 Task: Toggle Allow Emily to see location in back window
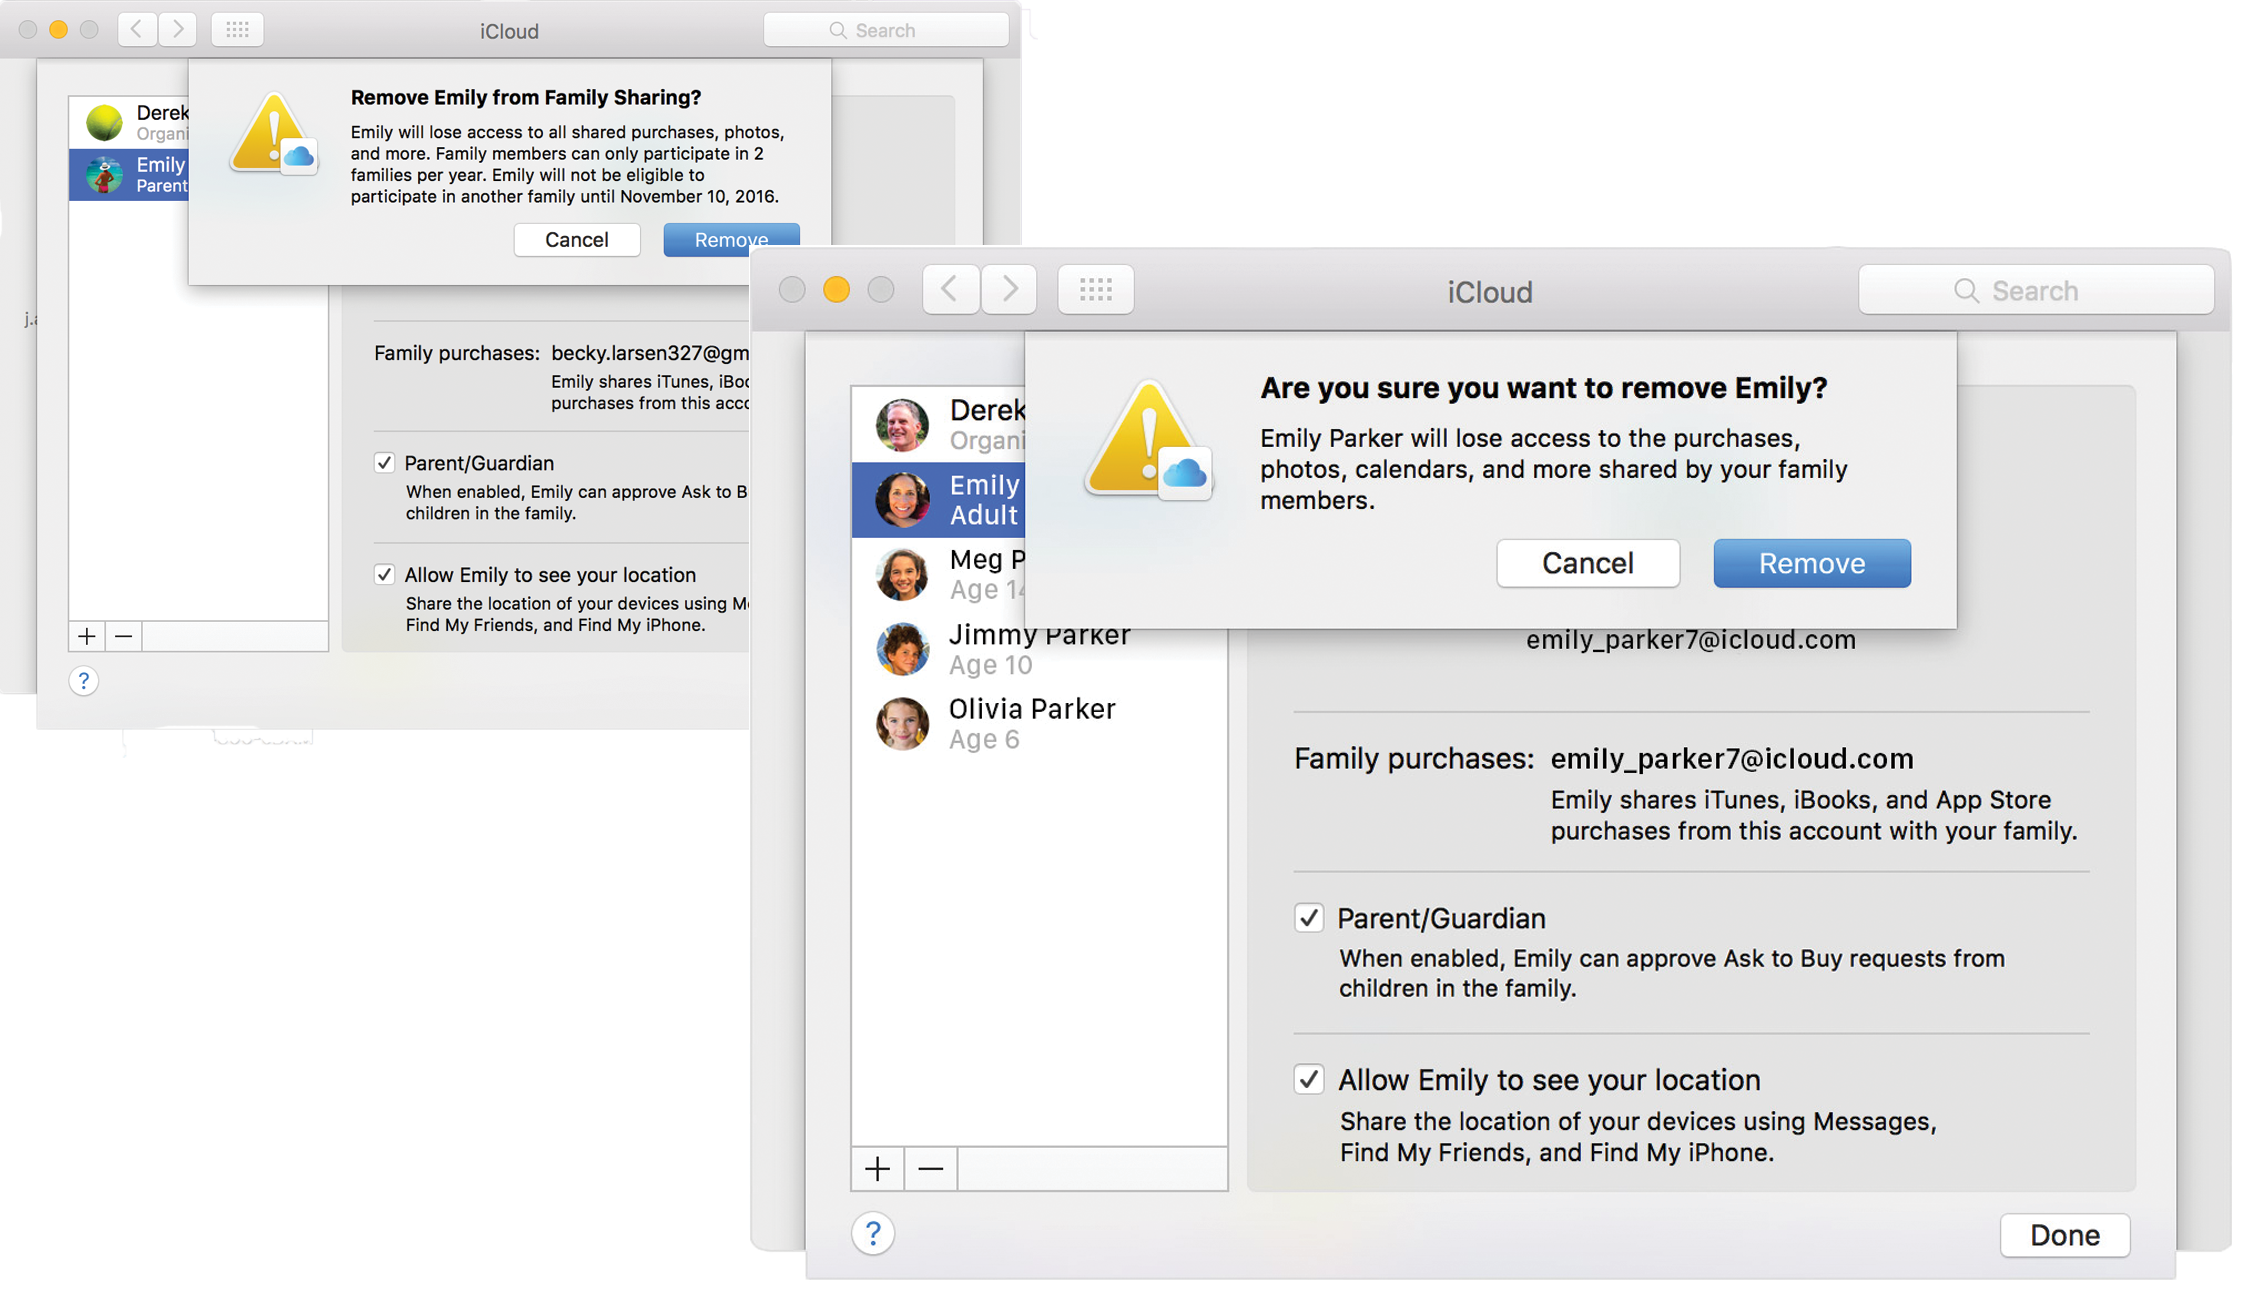pos(384,574)
